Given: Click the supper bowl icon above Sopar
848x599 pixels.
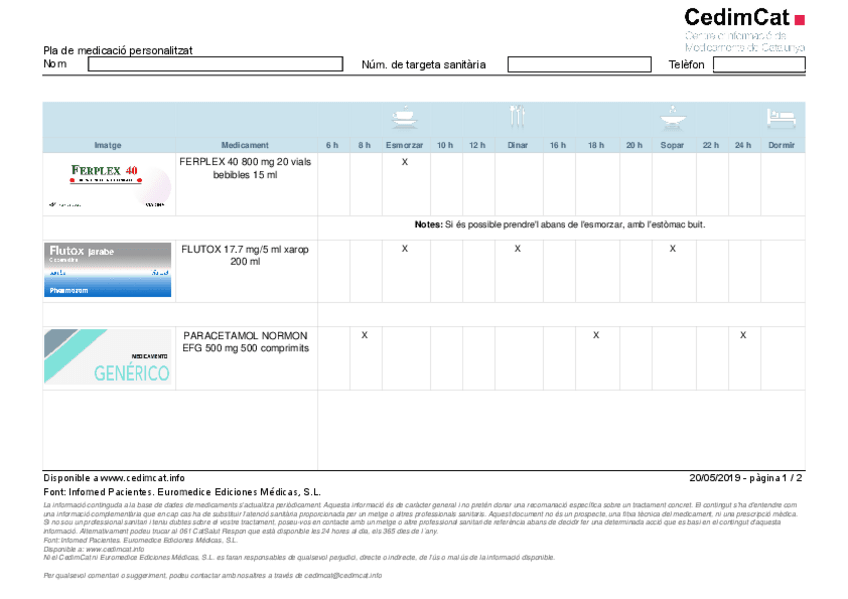Looking at the screenshot, I should pyautogui.click(x=672, y=117).
